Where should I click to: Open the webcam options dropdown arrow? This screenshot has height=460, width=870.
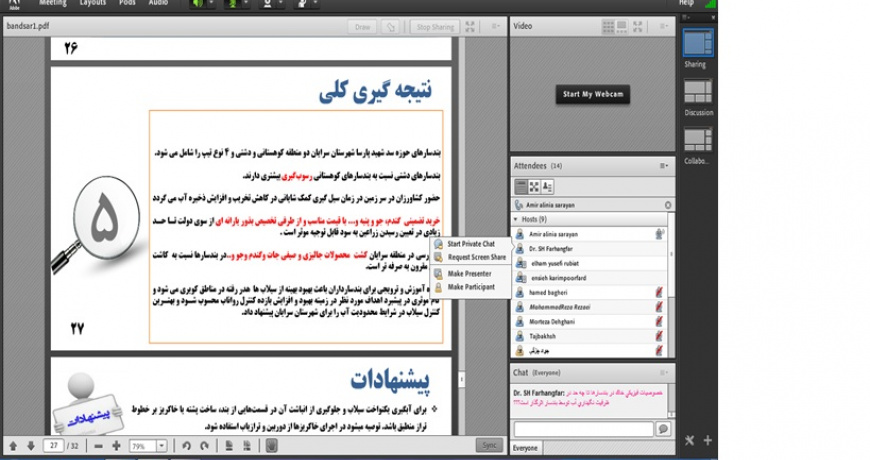click(281, 3)
